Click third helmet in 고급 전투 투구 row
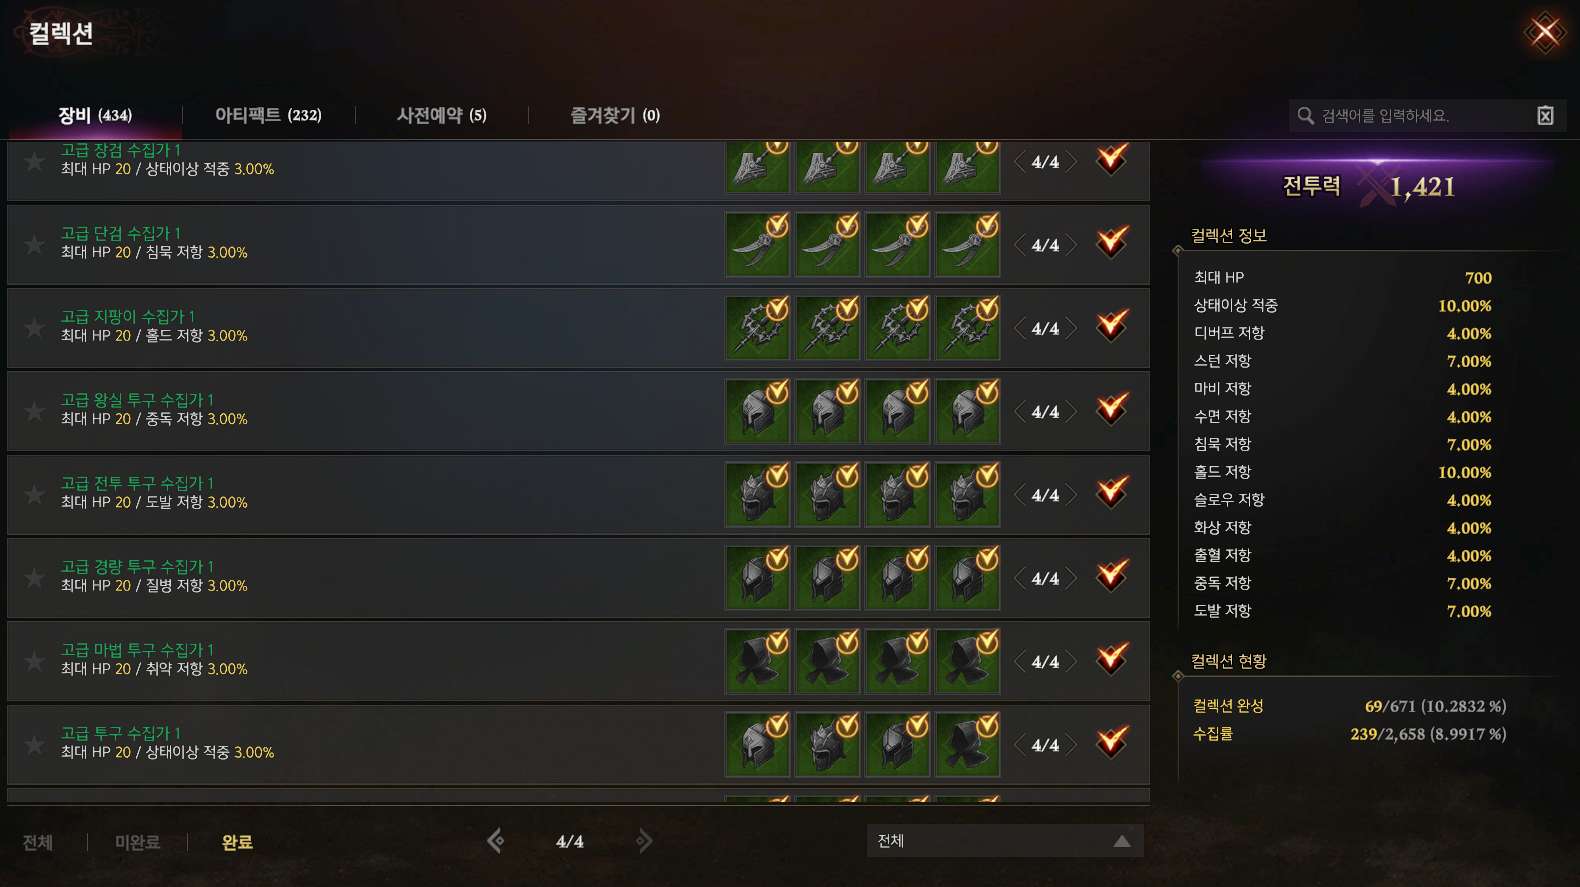The image size is (1580, 887). point(898,494)
